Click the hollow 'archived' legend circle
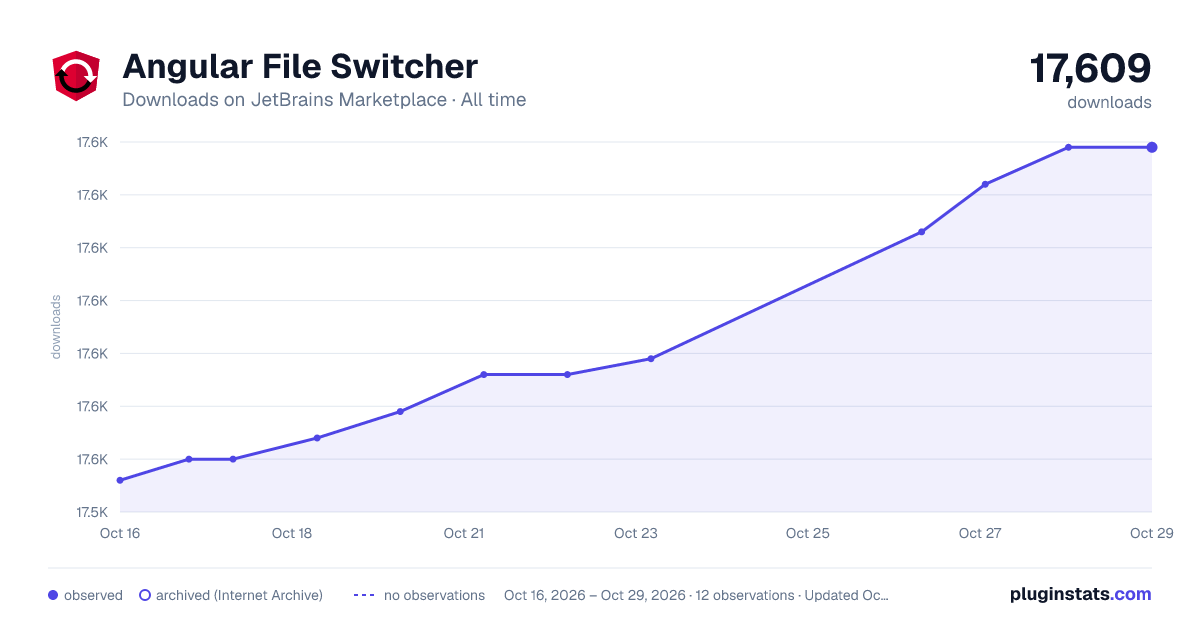 [144, 595]
